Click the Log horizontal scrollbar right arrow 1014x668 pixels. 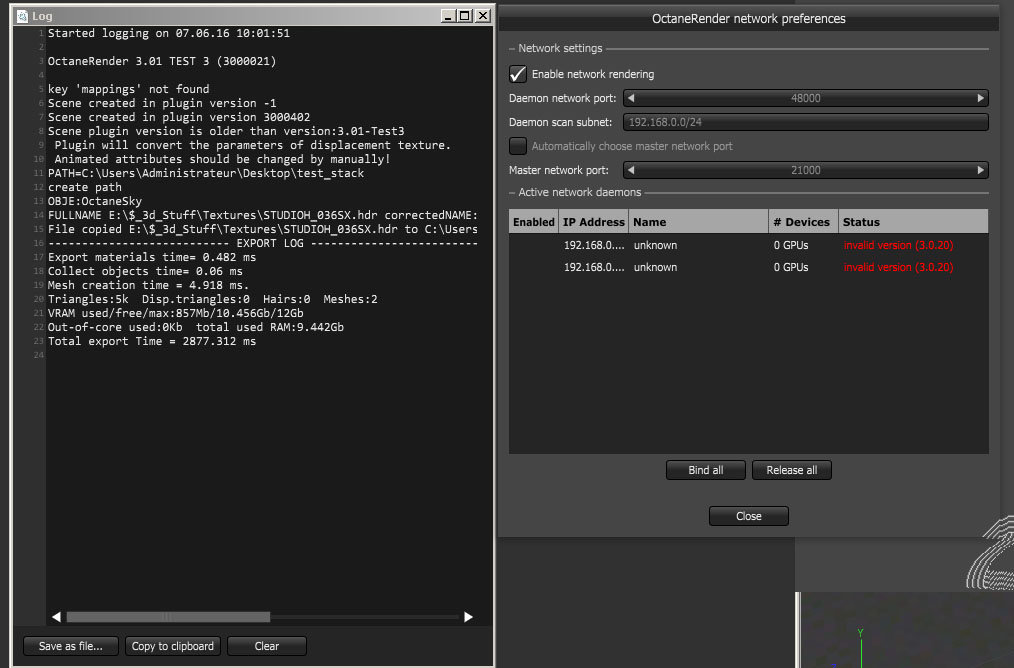[x=468, y=617]
